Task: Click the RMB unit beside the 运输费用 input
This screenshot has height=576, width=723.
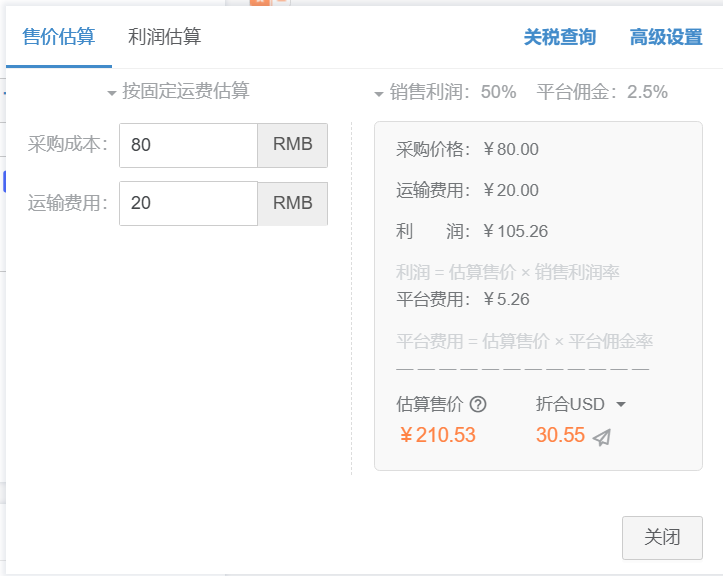Action: point(292,203)
